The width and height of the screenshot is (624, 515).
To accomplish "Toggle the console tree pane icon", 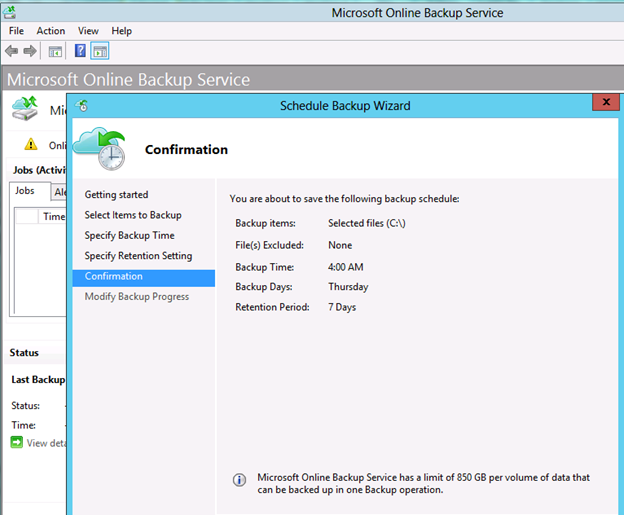I will (x=55, y=51).
